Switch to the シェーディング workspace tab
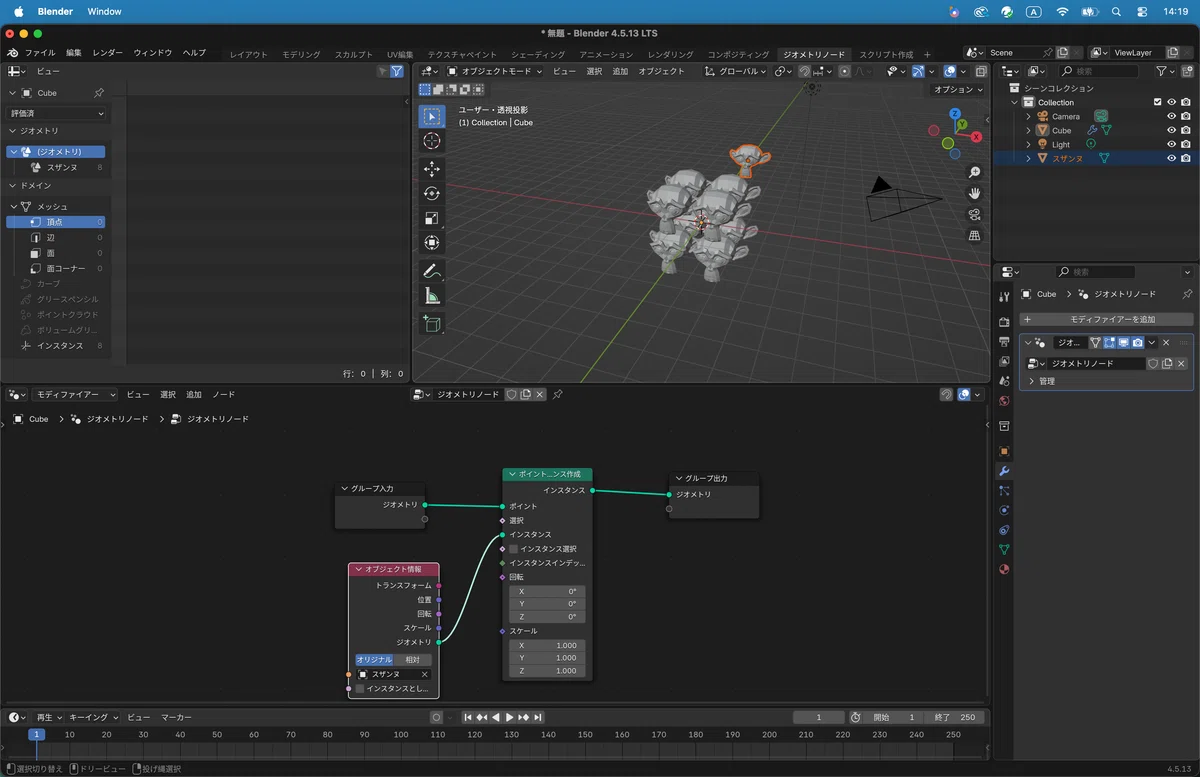The height and width of the screenshot is (777, 1200). 538,54
